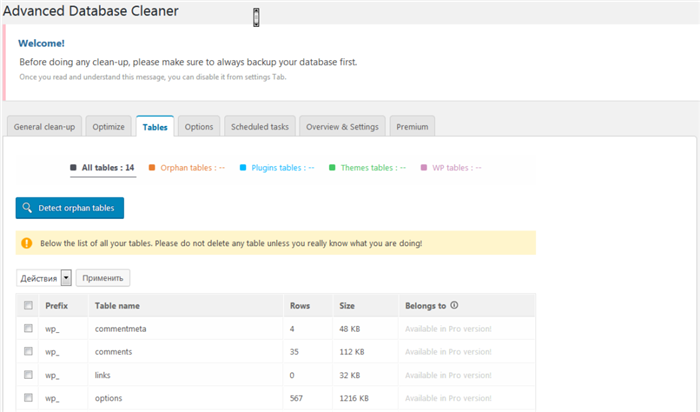The width and height of the screenshot is (700, 412).
Task: Check the comments table row checkbox
Action: click(28, 351)
